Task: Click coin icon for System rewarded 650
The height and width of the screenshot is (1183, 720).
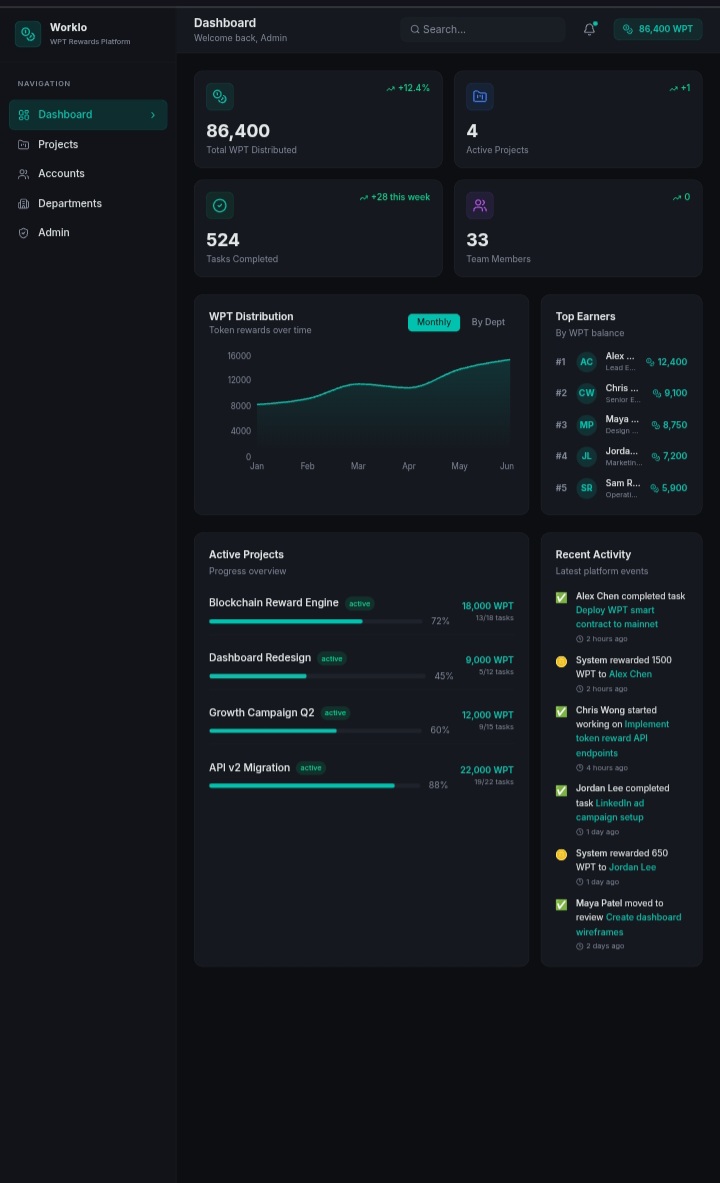Action: 562,855
